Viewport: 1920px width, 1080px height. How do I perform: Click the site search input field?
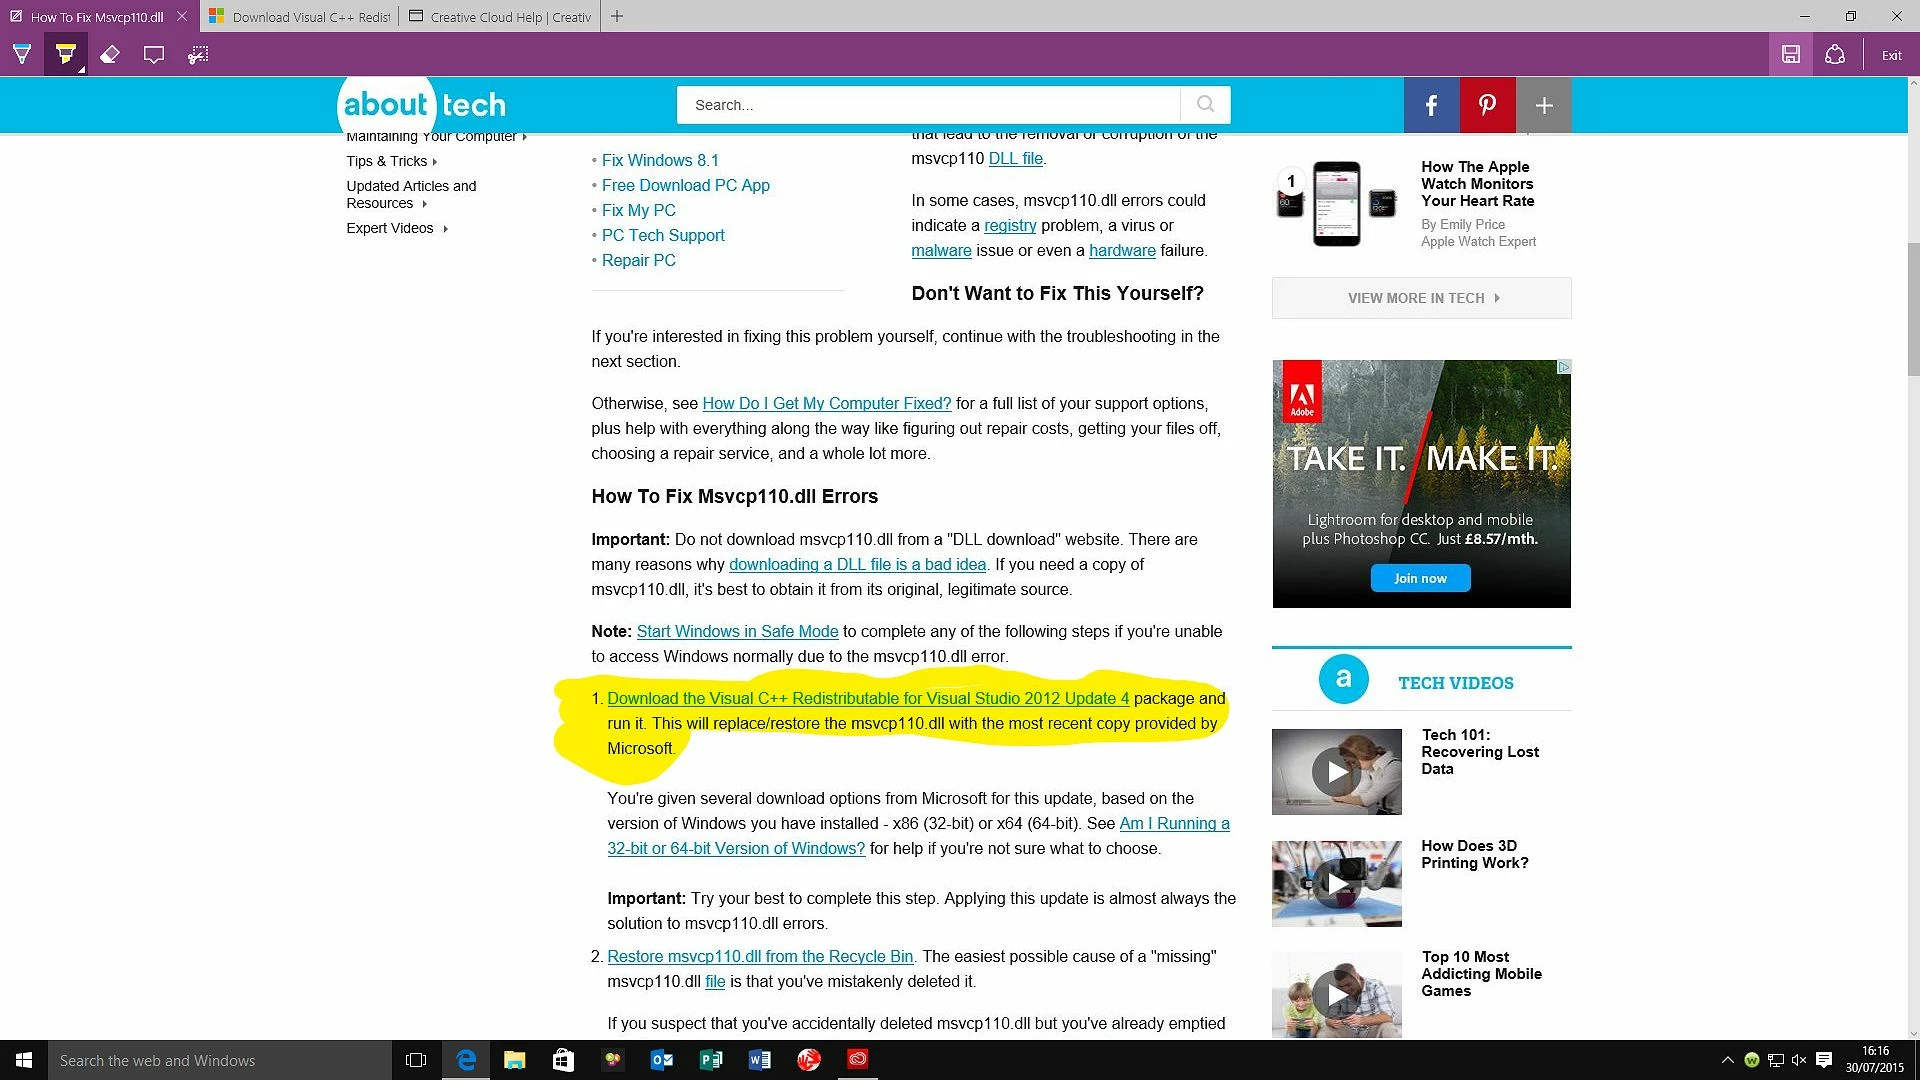(x=927, y=105)
